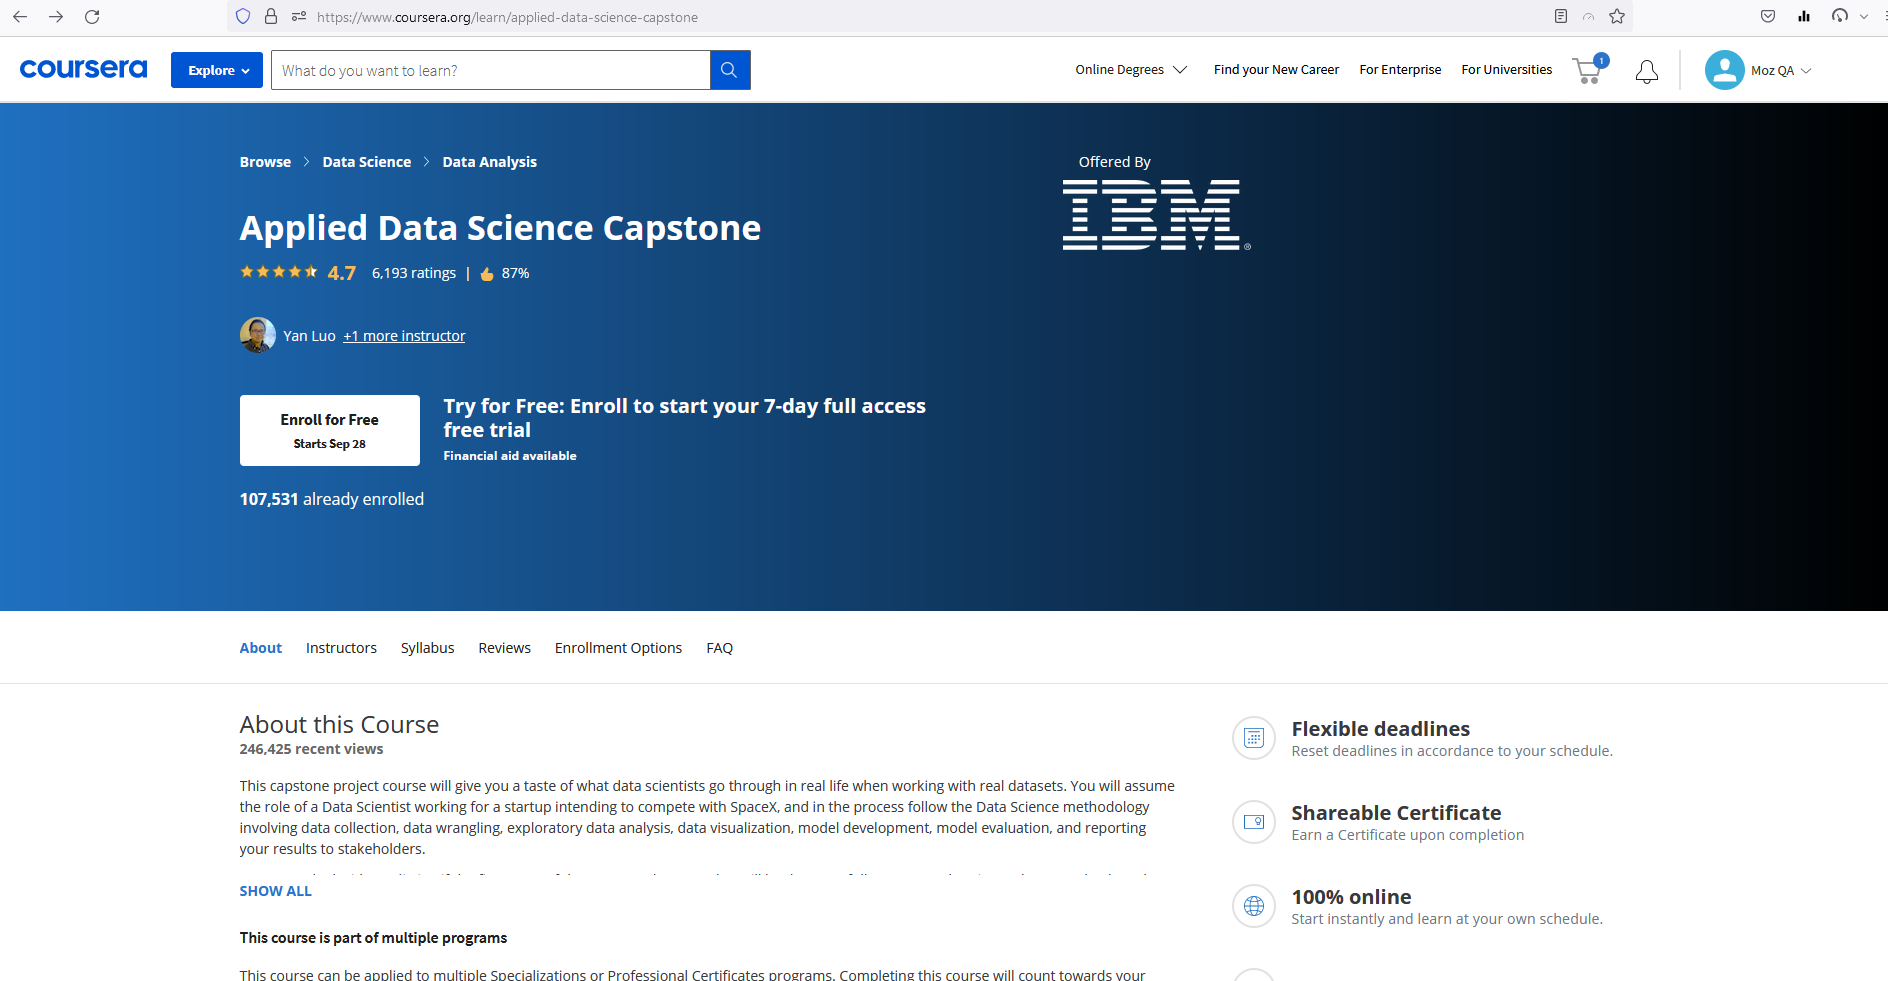Toggle the tracking protection shield icon
Image resolution: width=1888 pixels, height=981 pixels.
(x=242, y=16)
